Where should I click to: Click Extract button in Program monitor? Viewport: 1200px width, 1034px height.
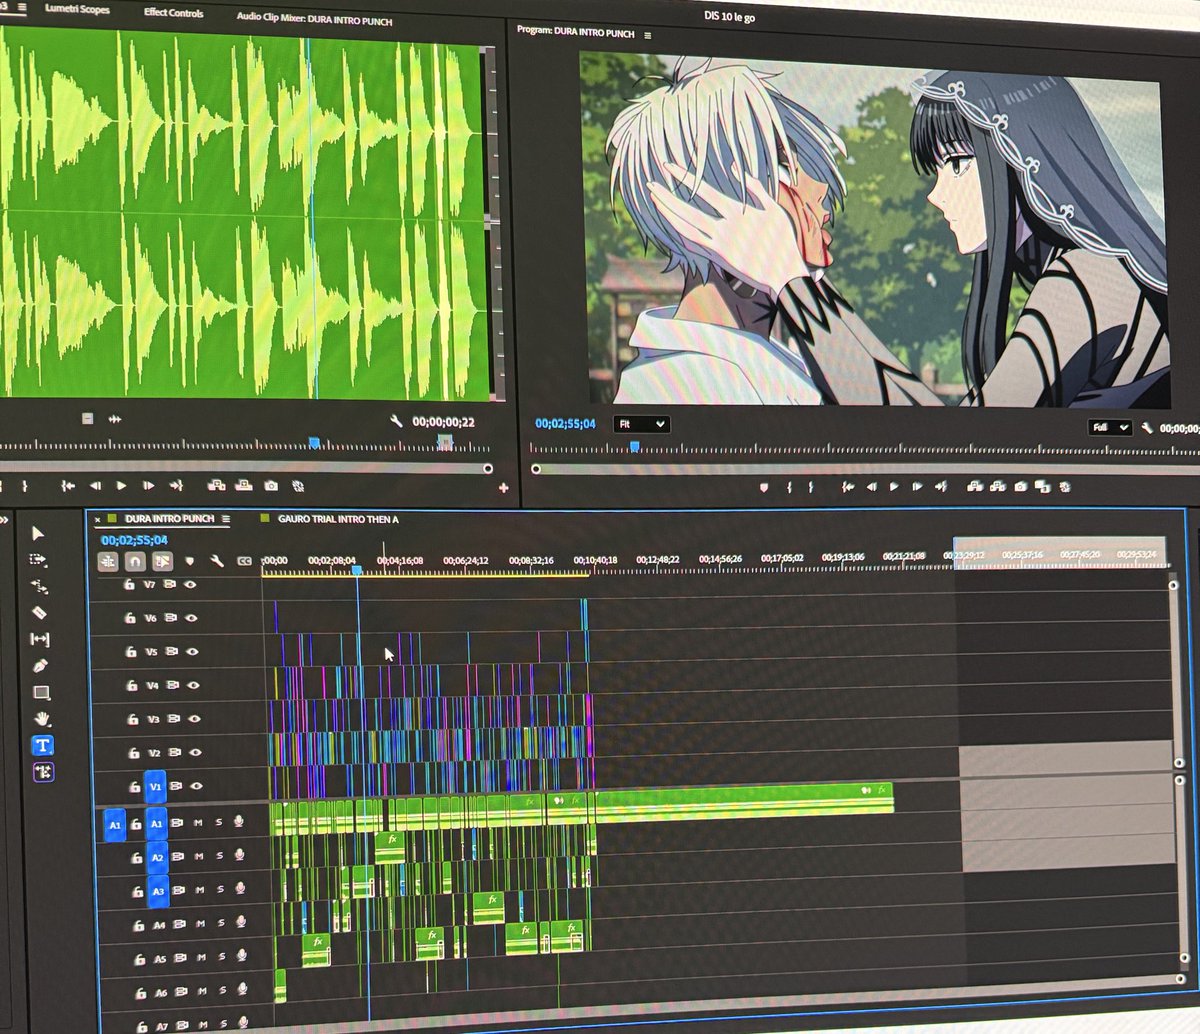pyautogui.click(x=997, y=487)
